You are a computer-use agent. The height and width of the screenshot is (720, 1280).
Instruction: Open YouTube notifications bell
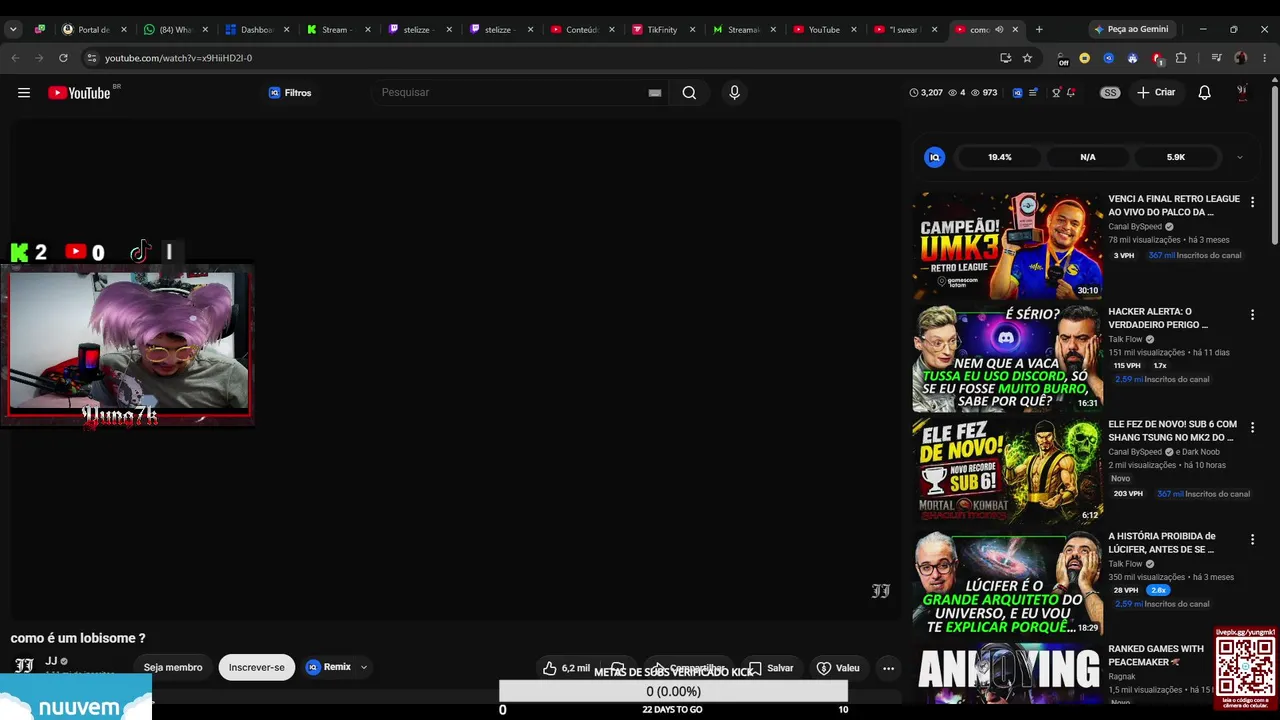coord(1205,93)
